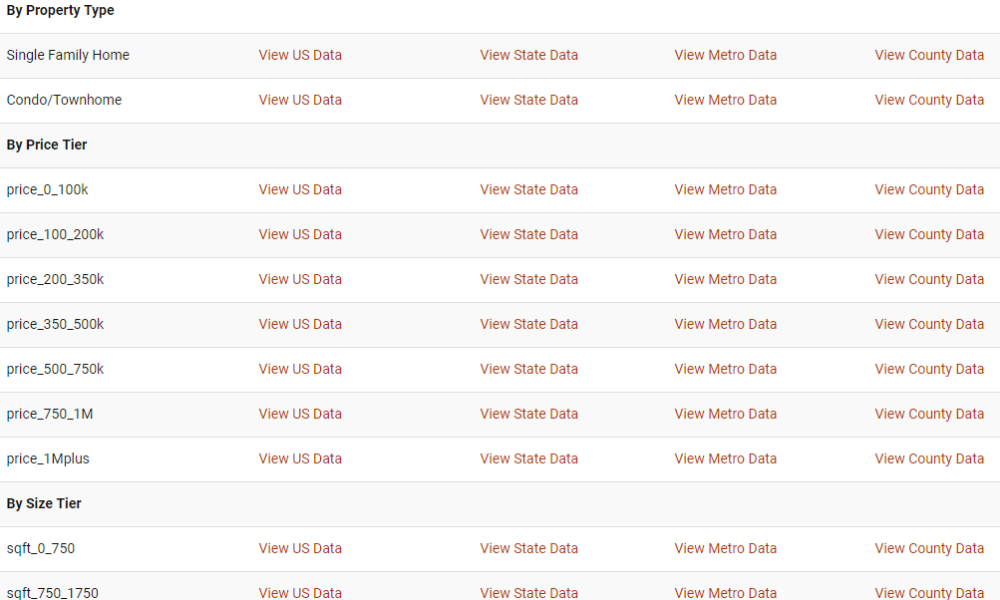Select View State Data for price_500_750k
The height and width of the screenshot is (600, 1000).
pos(529,369)
